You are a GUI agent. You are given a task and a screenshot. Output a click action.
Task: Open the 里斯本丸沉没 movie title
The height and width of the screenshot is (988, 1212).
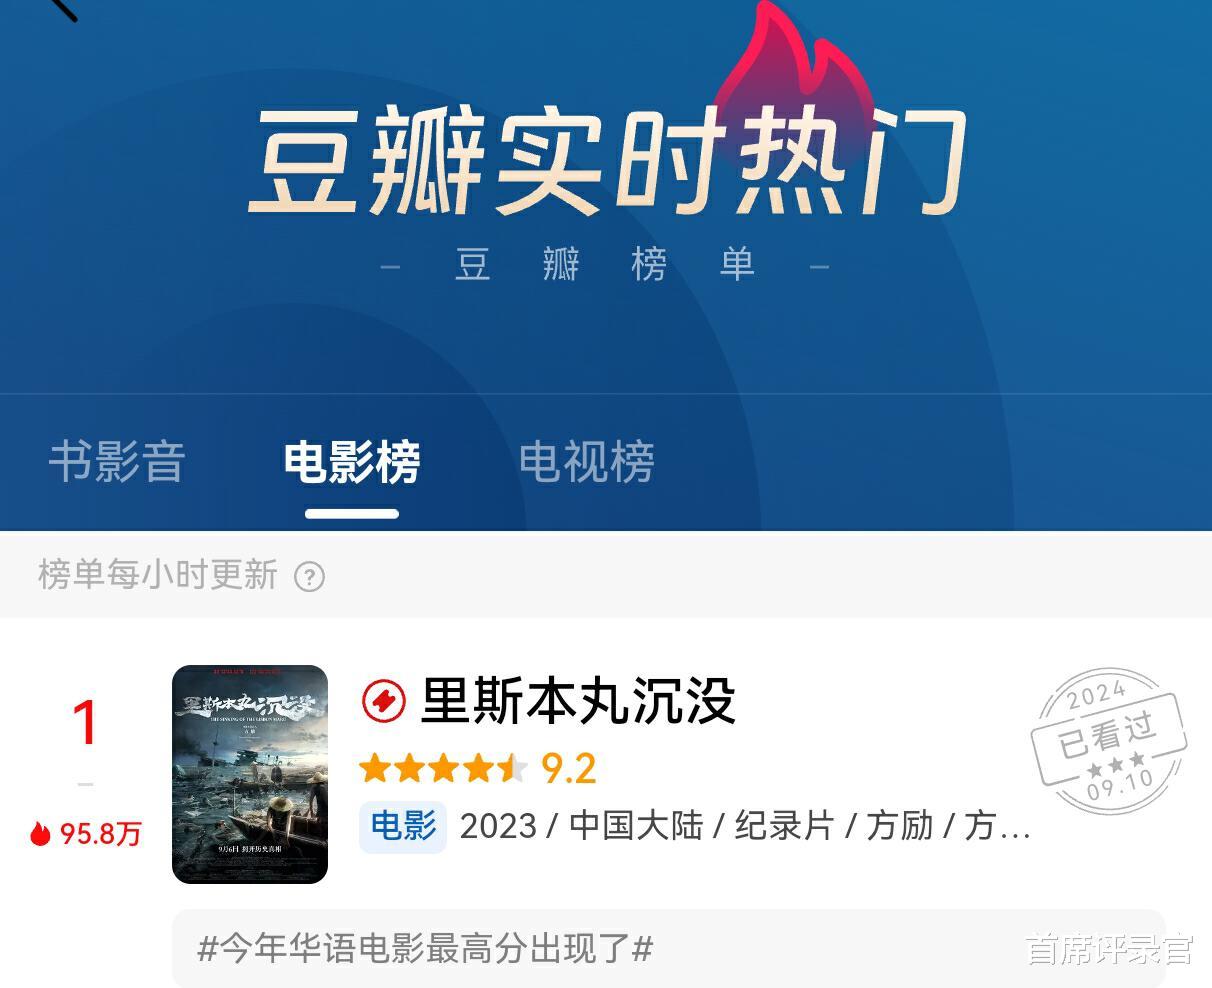(579, 701)
